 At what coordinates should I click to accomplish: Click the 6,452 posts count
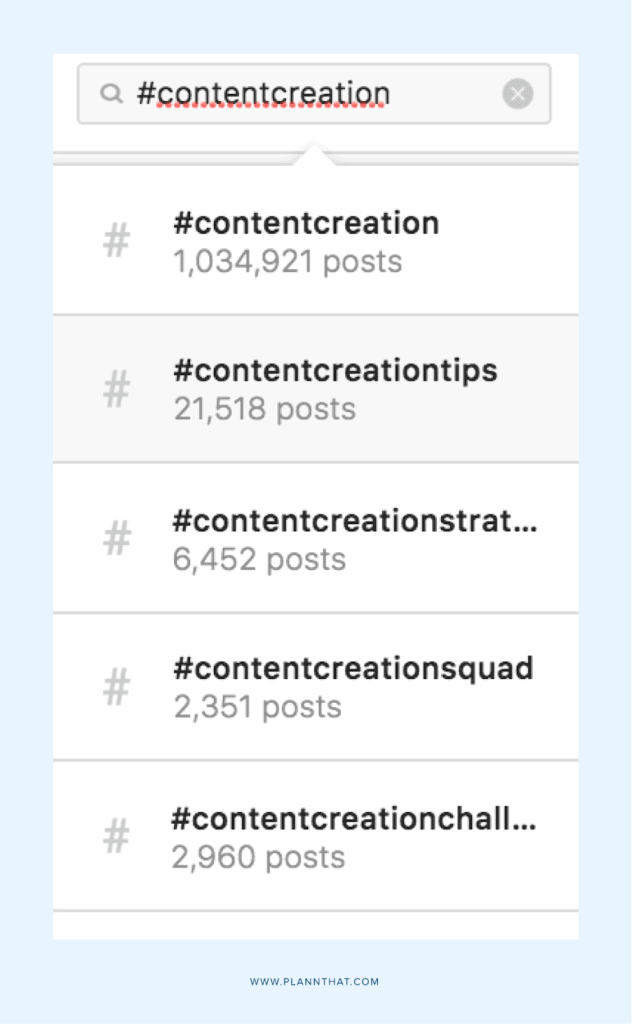pos(259,559)
